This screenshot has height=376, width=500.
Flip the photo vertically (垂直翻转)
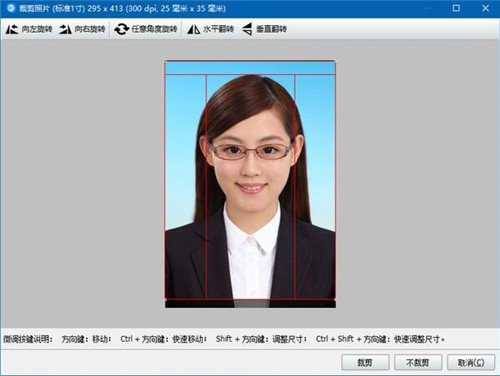[265, 29]
